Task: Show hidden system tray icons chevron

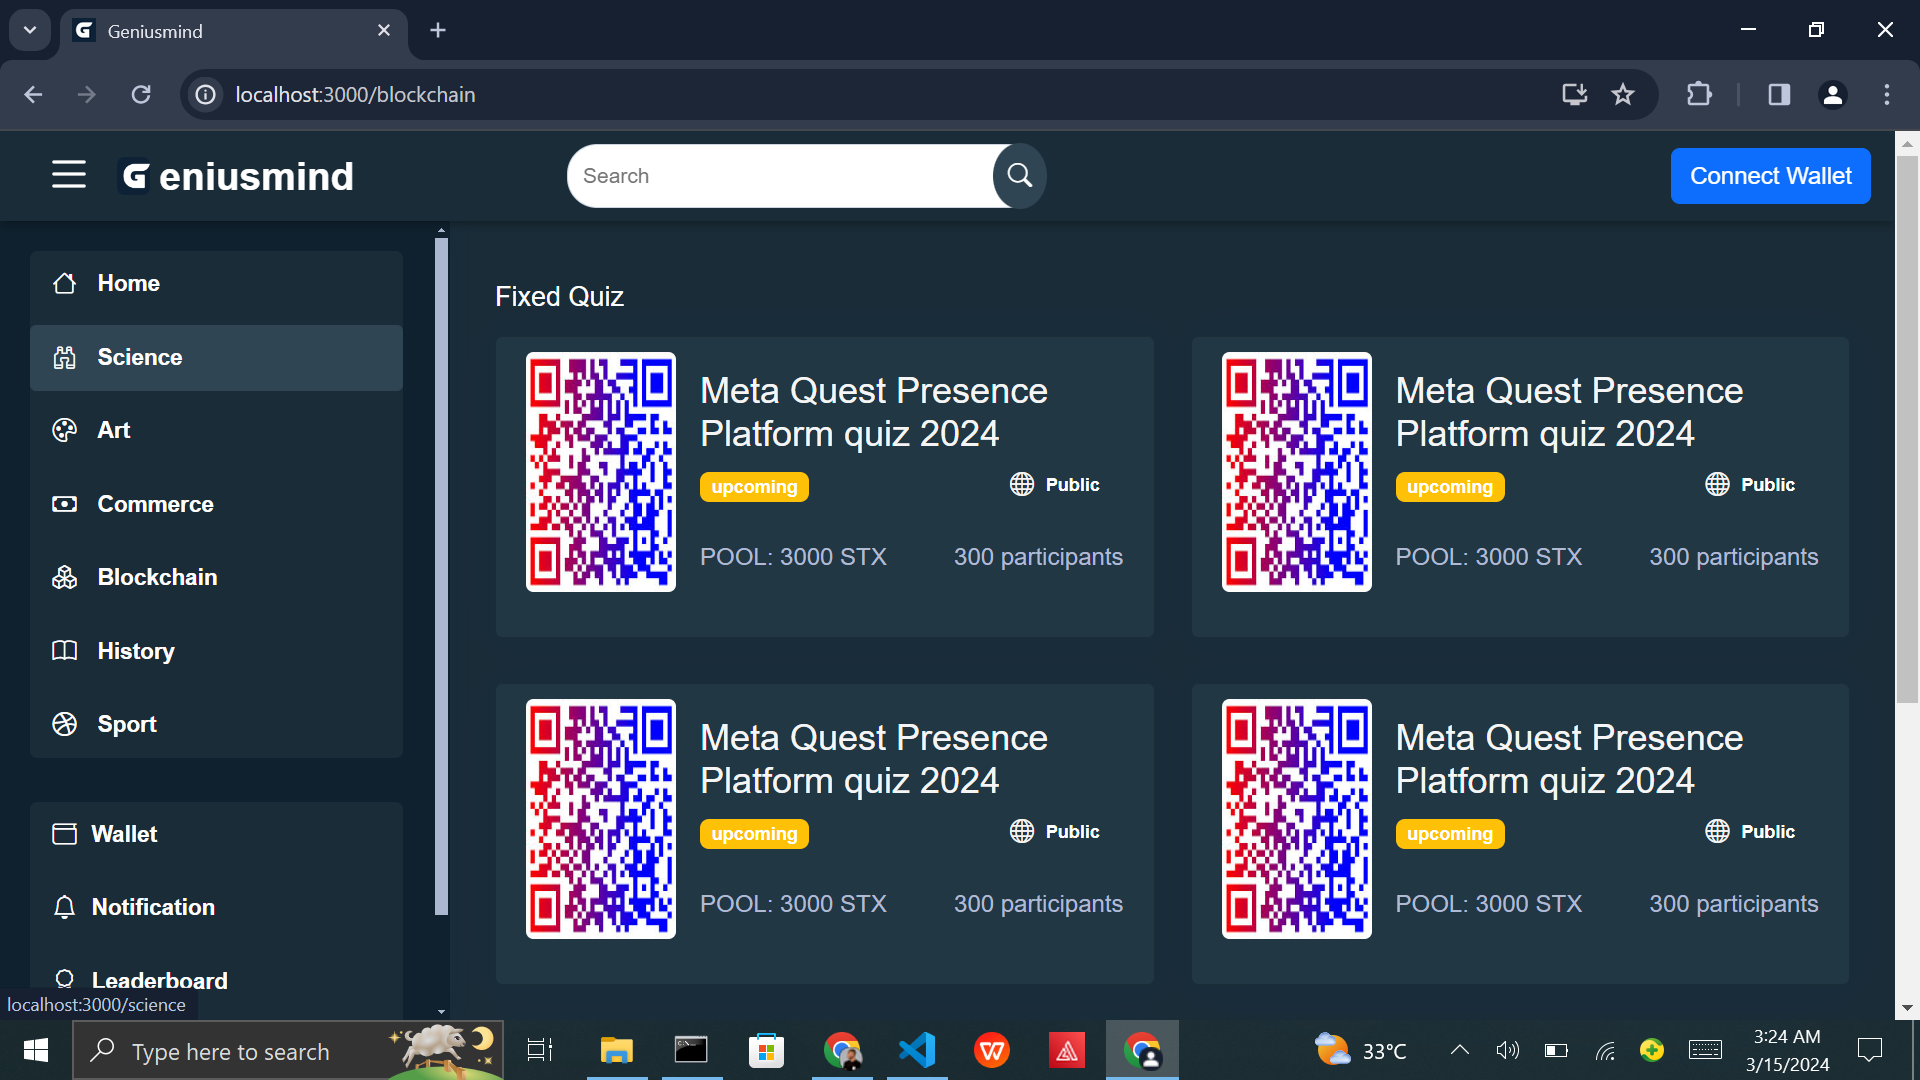Action: pos(1459,1050)
